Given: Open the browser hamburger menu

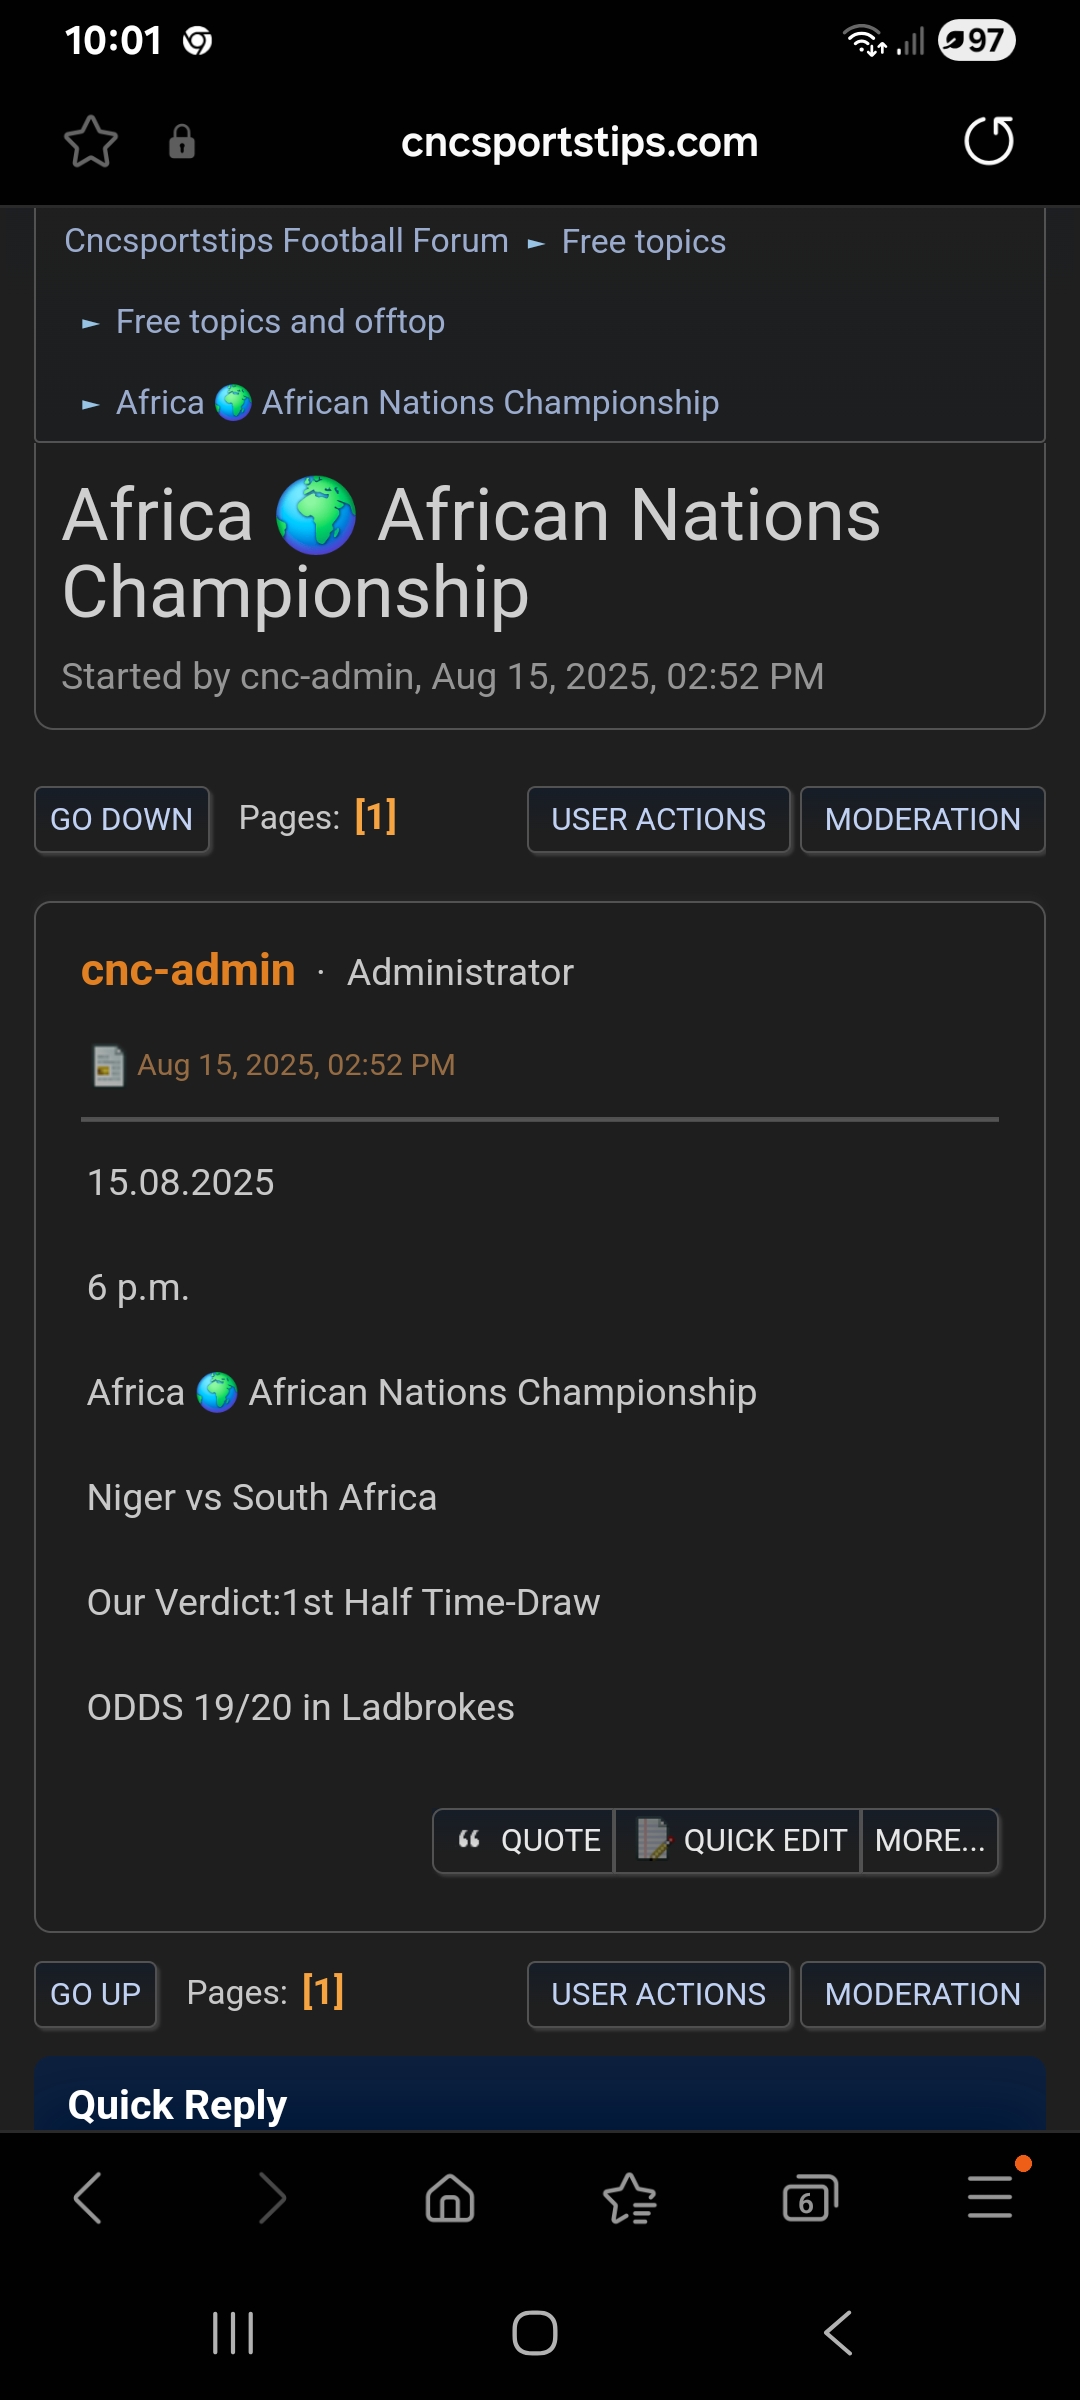Looking at the screenshot, I should point(990,2197).
